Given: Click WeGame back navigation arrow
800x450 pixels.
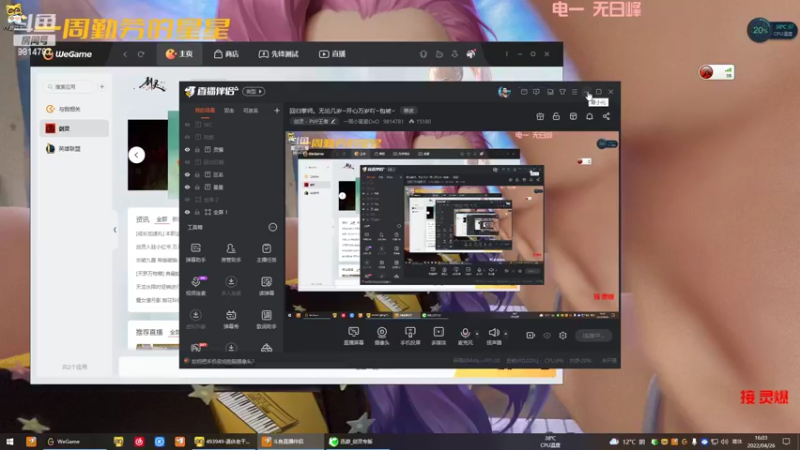Looking at the screenshot, I should [125, 54].
